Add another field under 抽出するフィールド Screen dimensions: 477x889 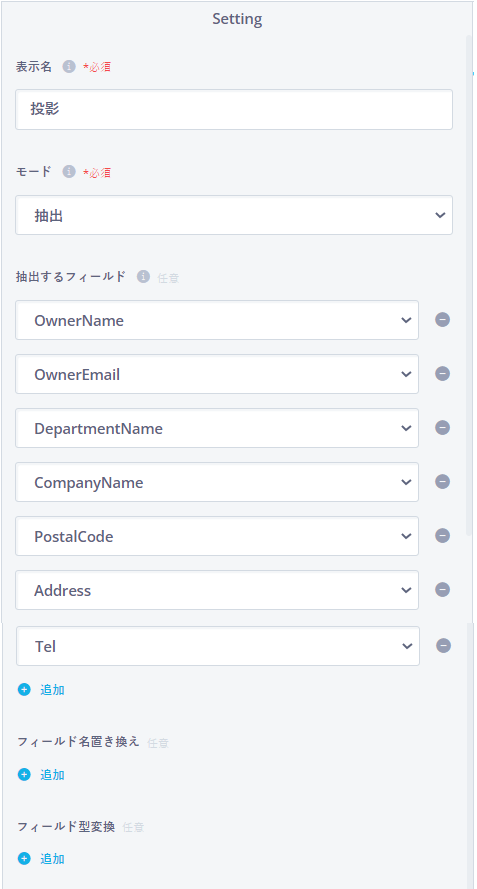pyautogui.click(x=41, y=690)
